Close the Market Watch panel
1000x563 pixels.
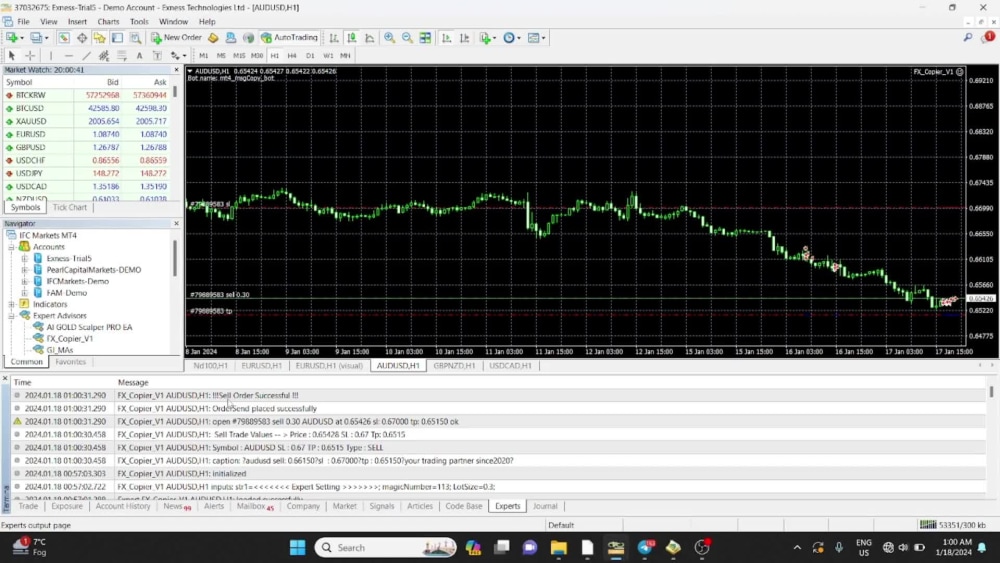click(x=177, y=69)
